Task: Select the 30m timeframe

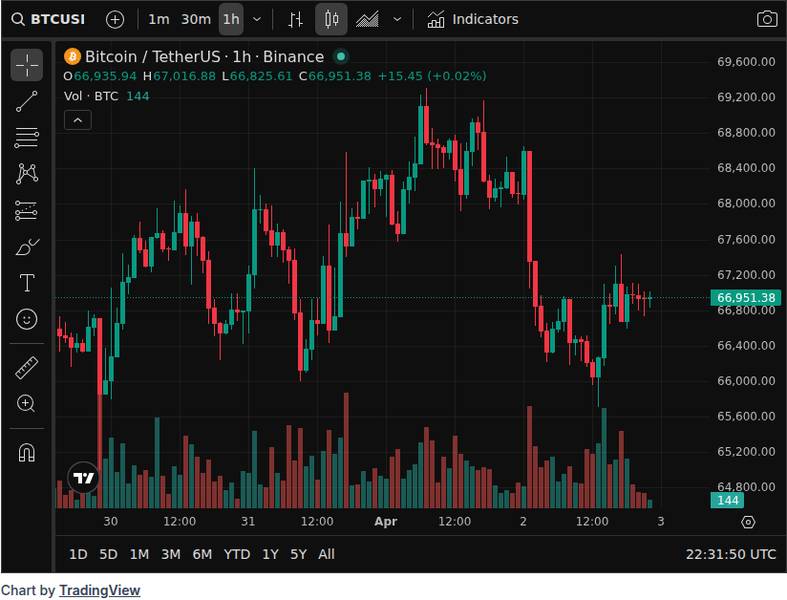Action: (196, 20)
